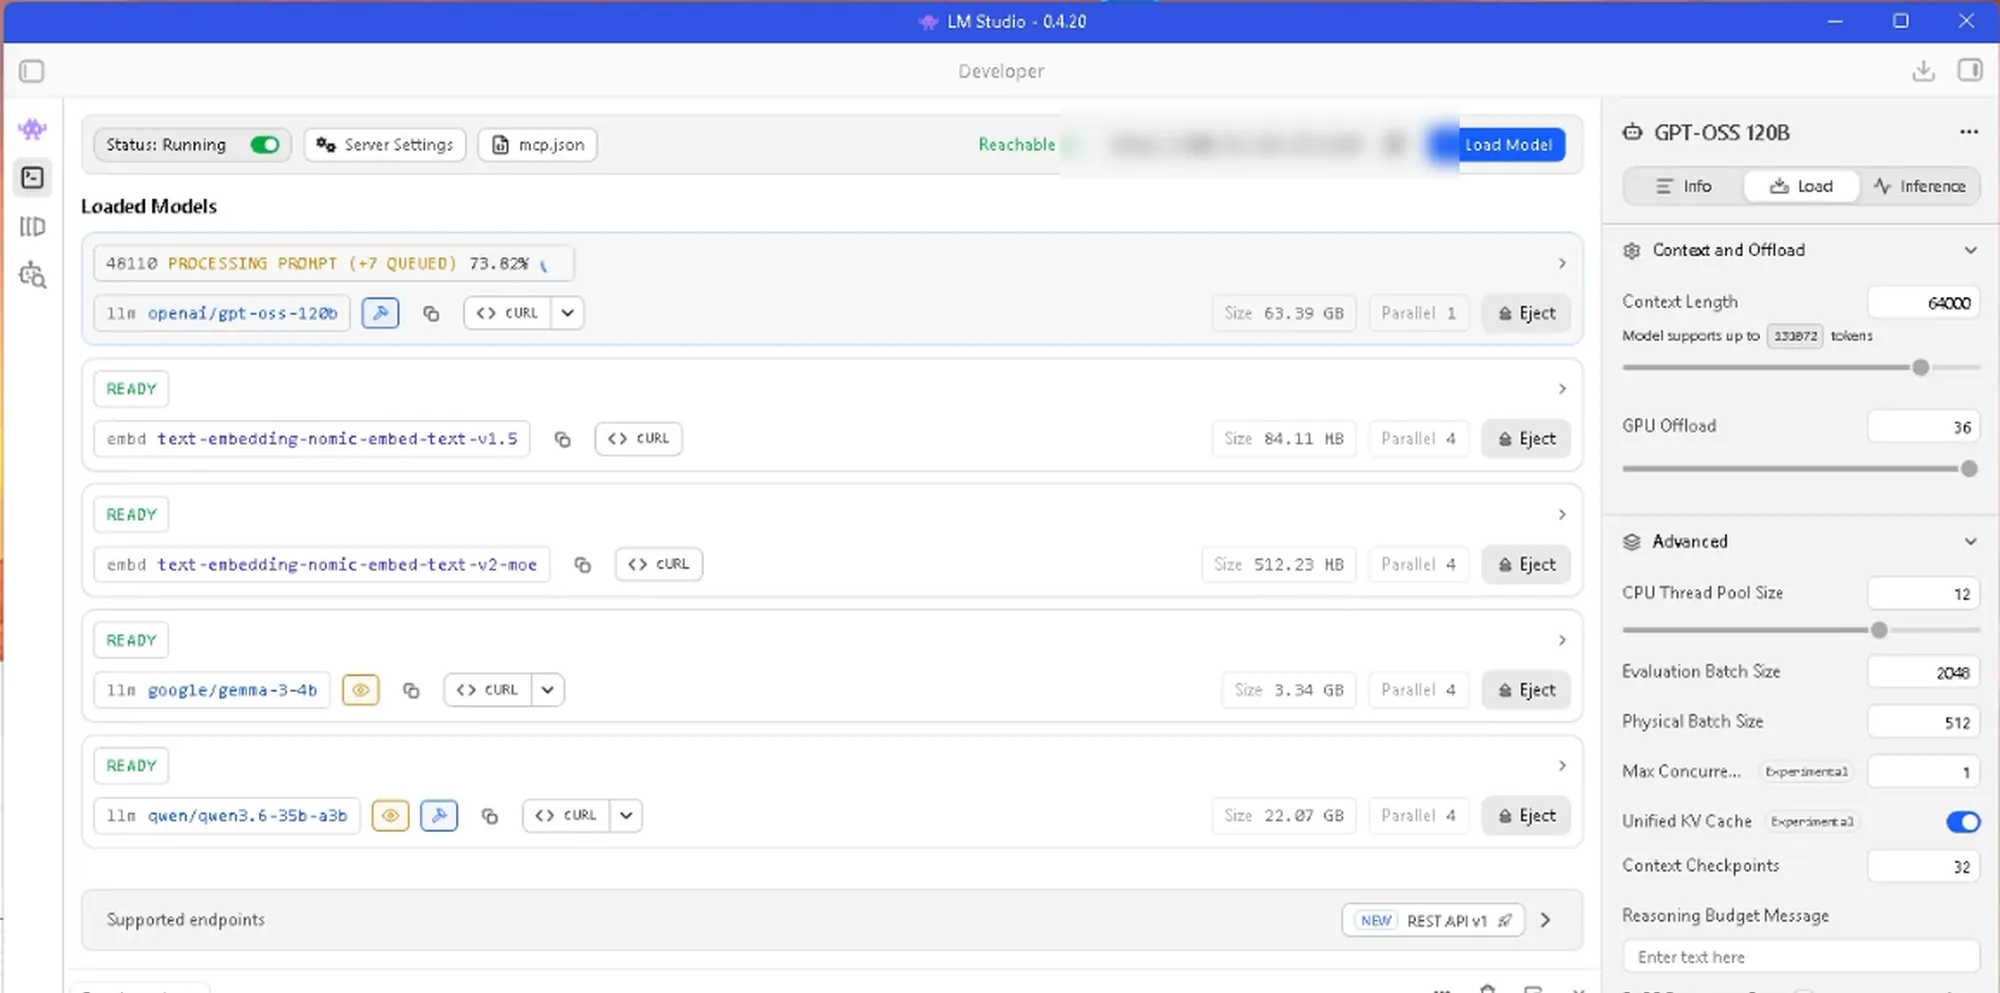Copy identifier of google/gemma-3-4b
This screenshot has height=993, width=2000.
(411, 690)
